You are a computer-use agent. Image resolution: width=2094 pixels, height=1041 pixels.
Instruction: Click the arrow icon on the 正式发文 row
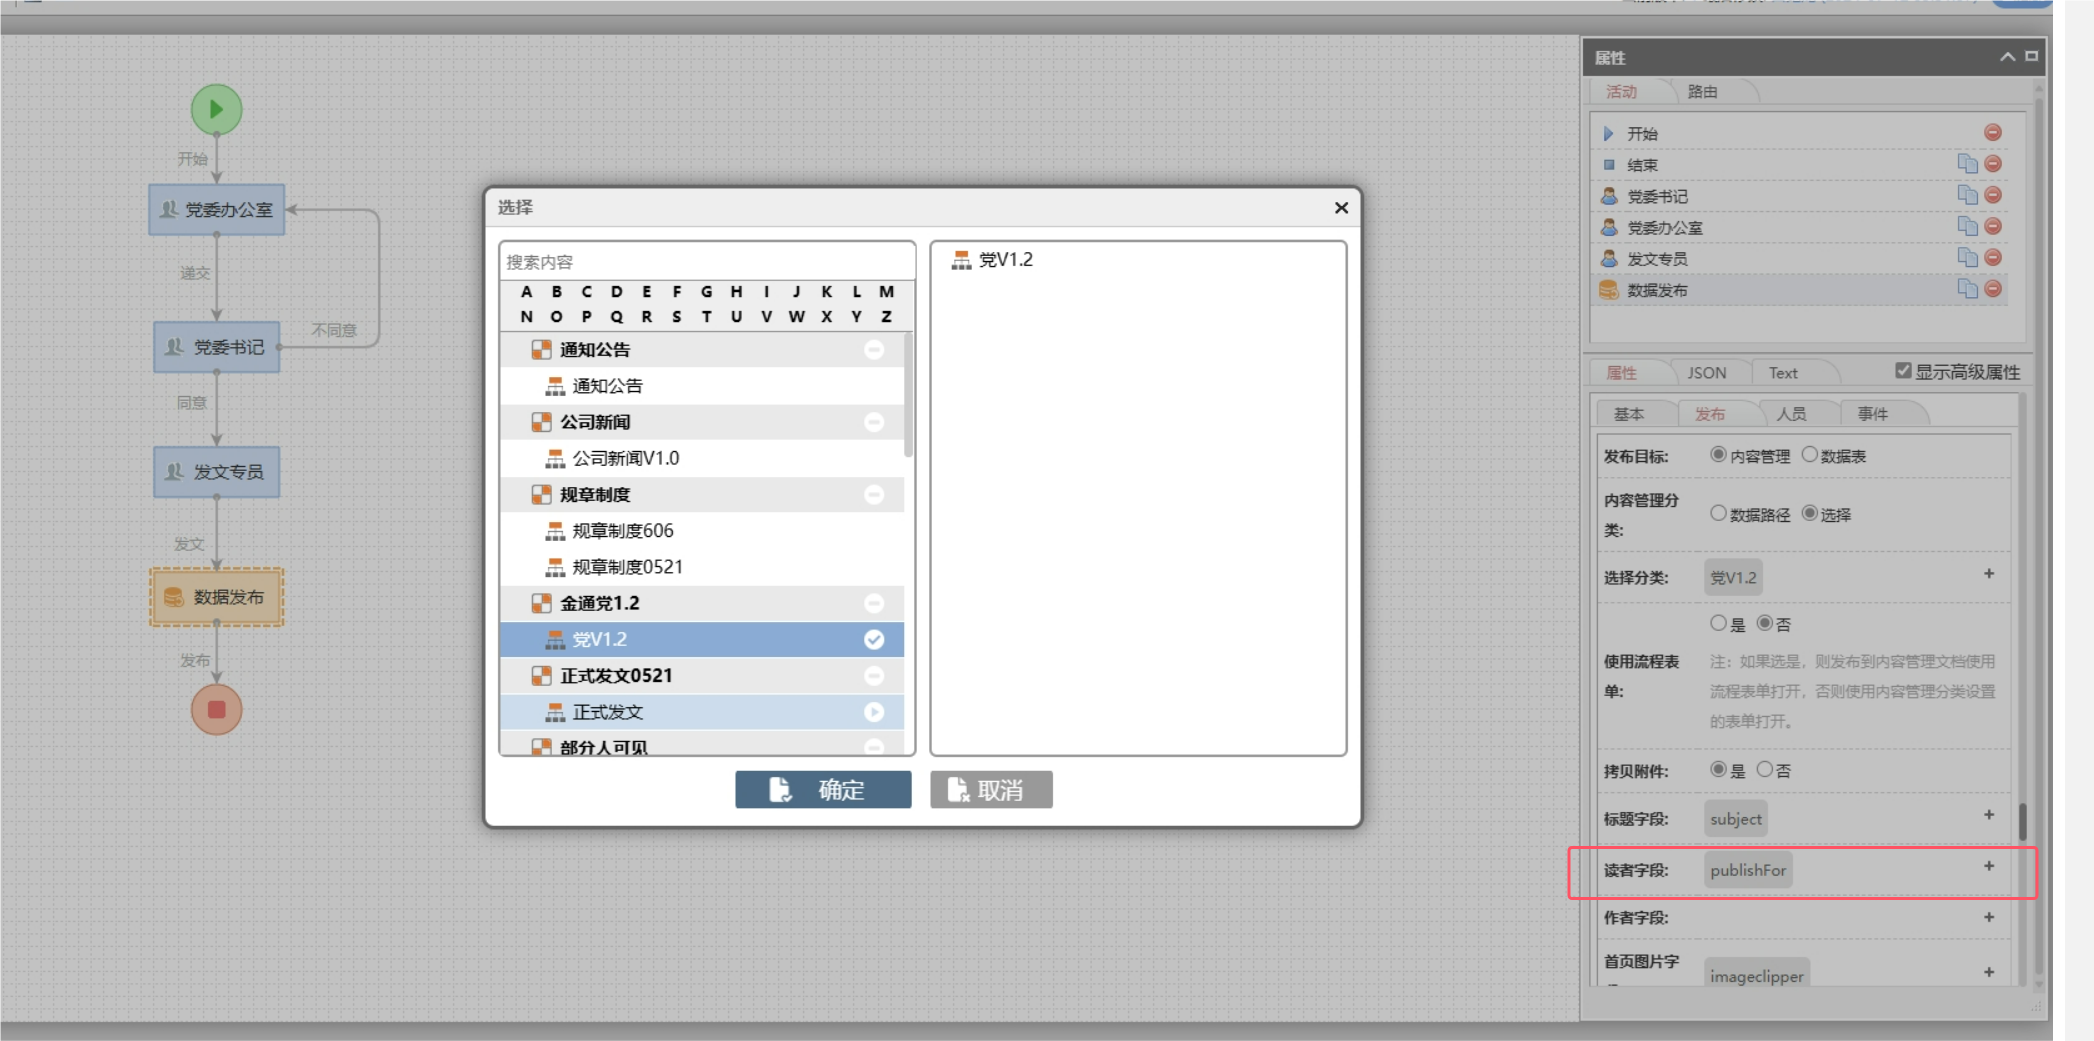(x=874, y=712)
